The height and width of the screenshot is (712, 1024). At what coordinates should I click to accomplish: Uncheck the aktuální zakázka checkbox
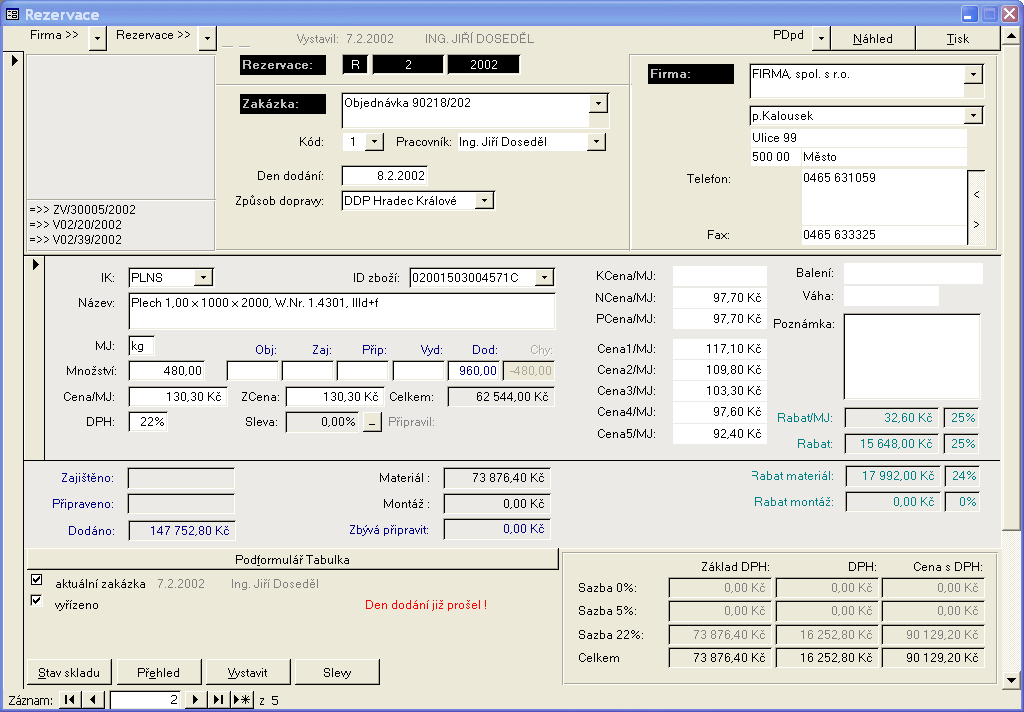click(37, 580)
